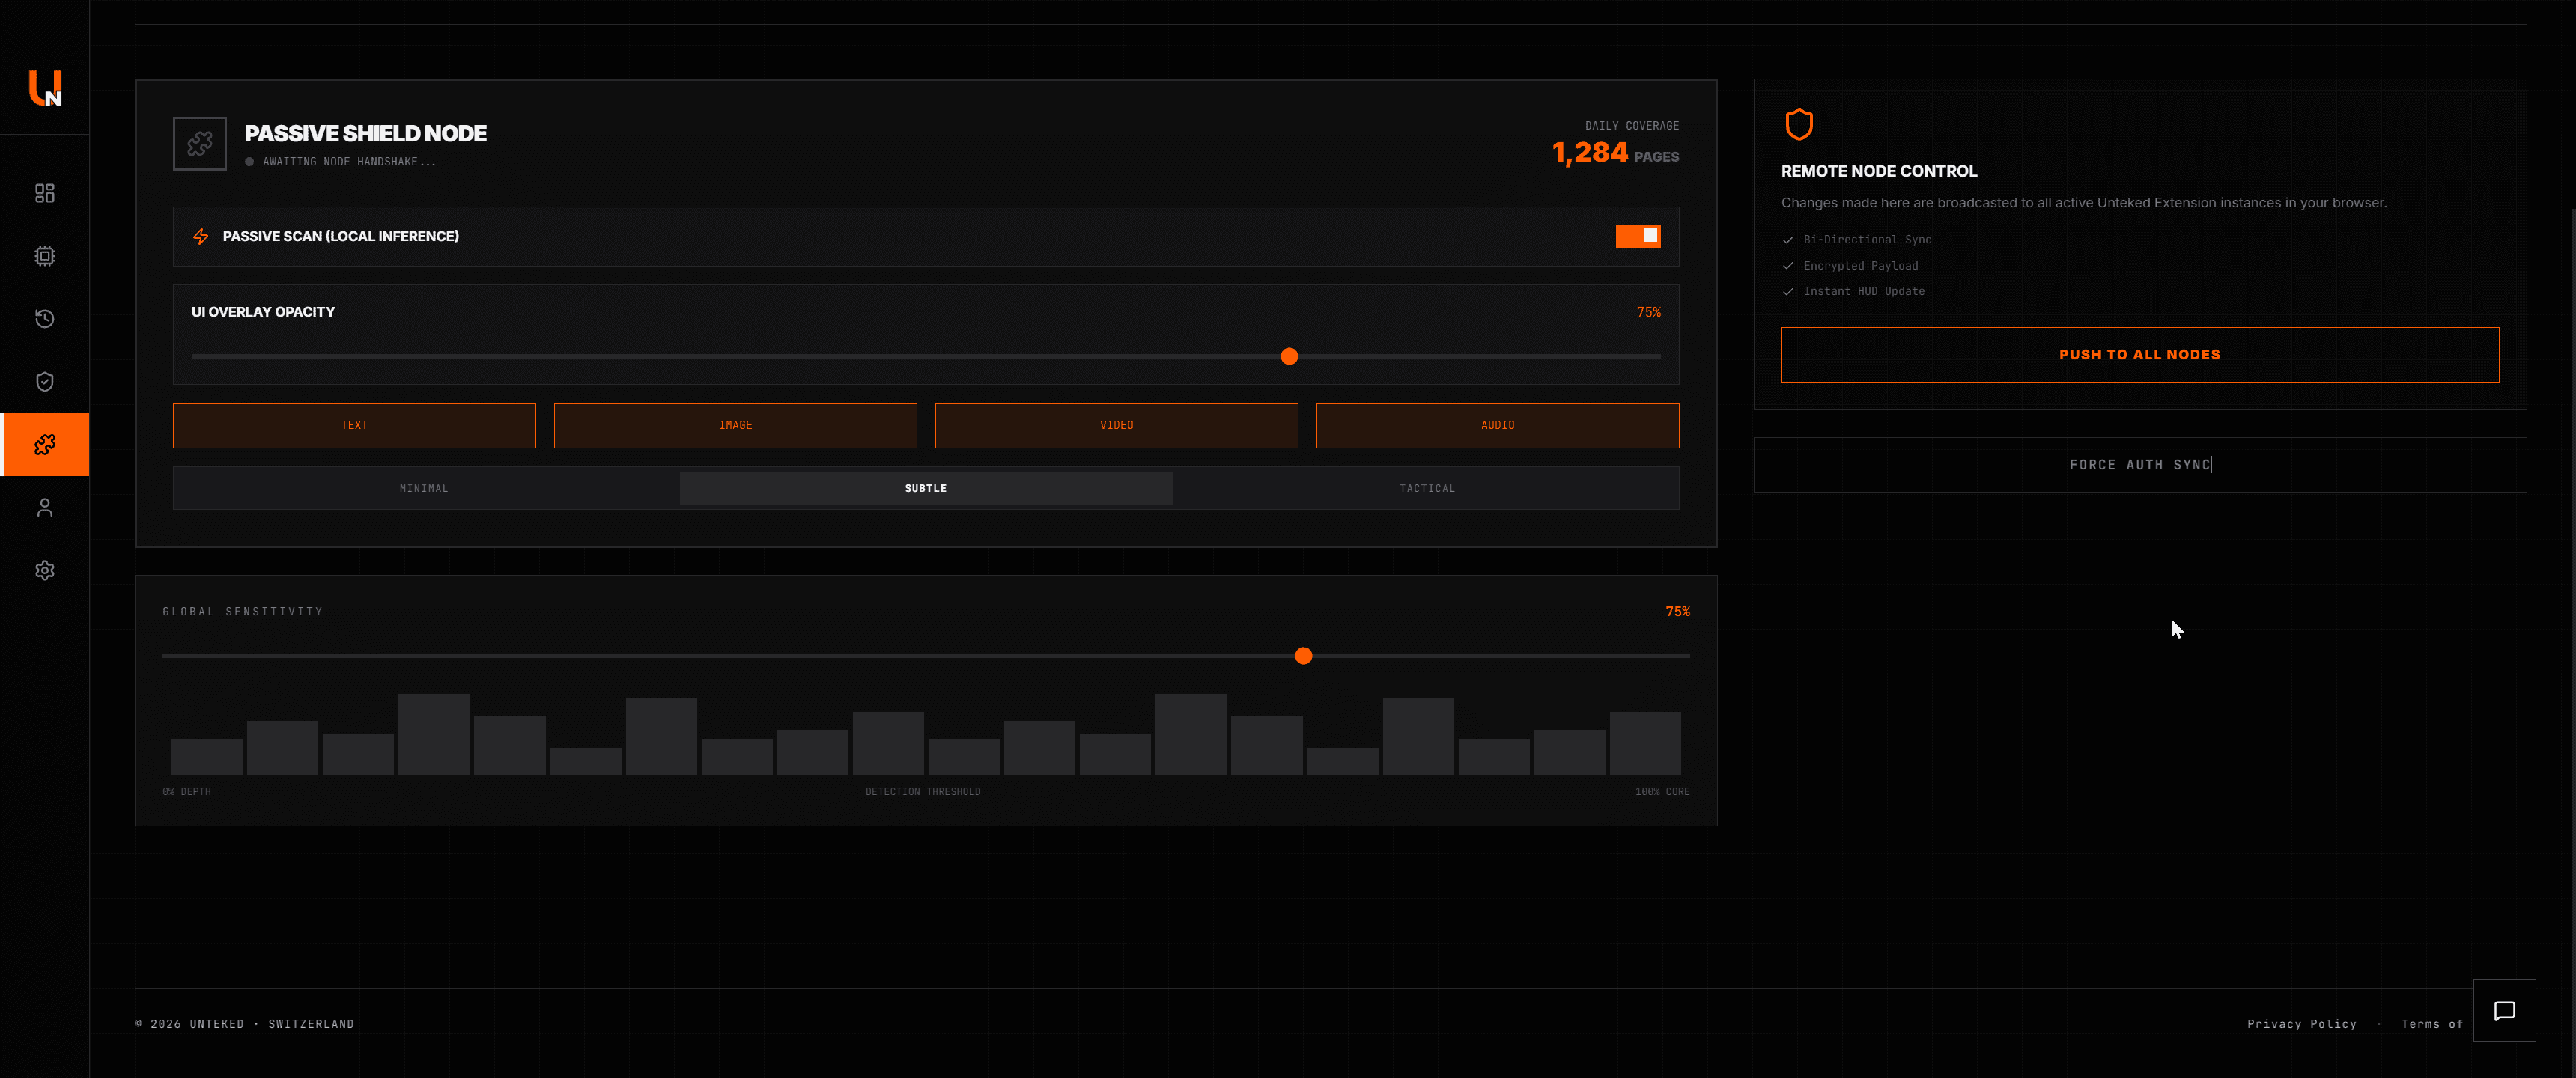Switch to the TACTICAL overlay mode

point(1427,488)
